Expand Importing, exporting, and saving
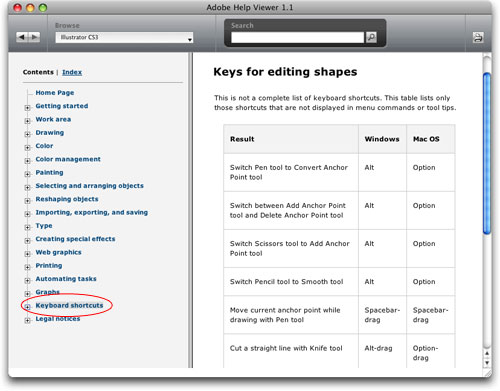Screen dimensions: 500x391 (27, 214)
